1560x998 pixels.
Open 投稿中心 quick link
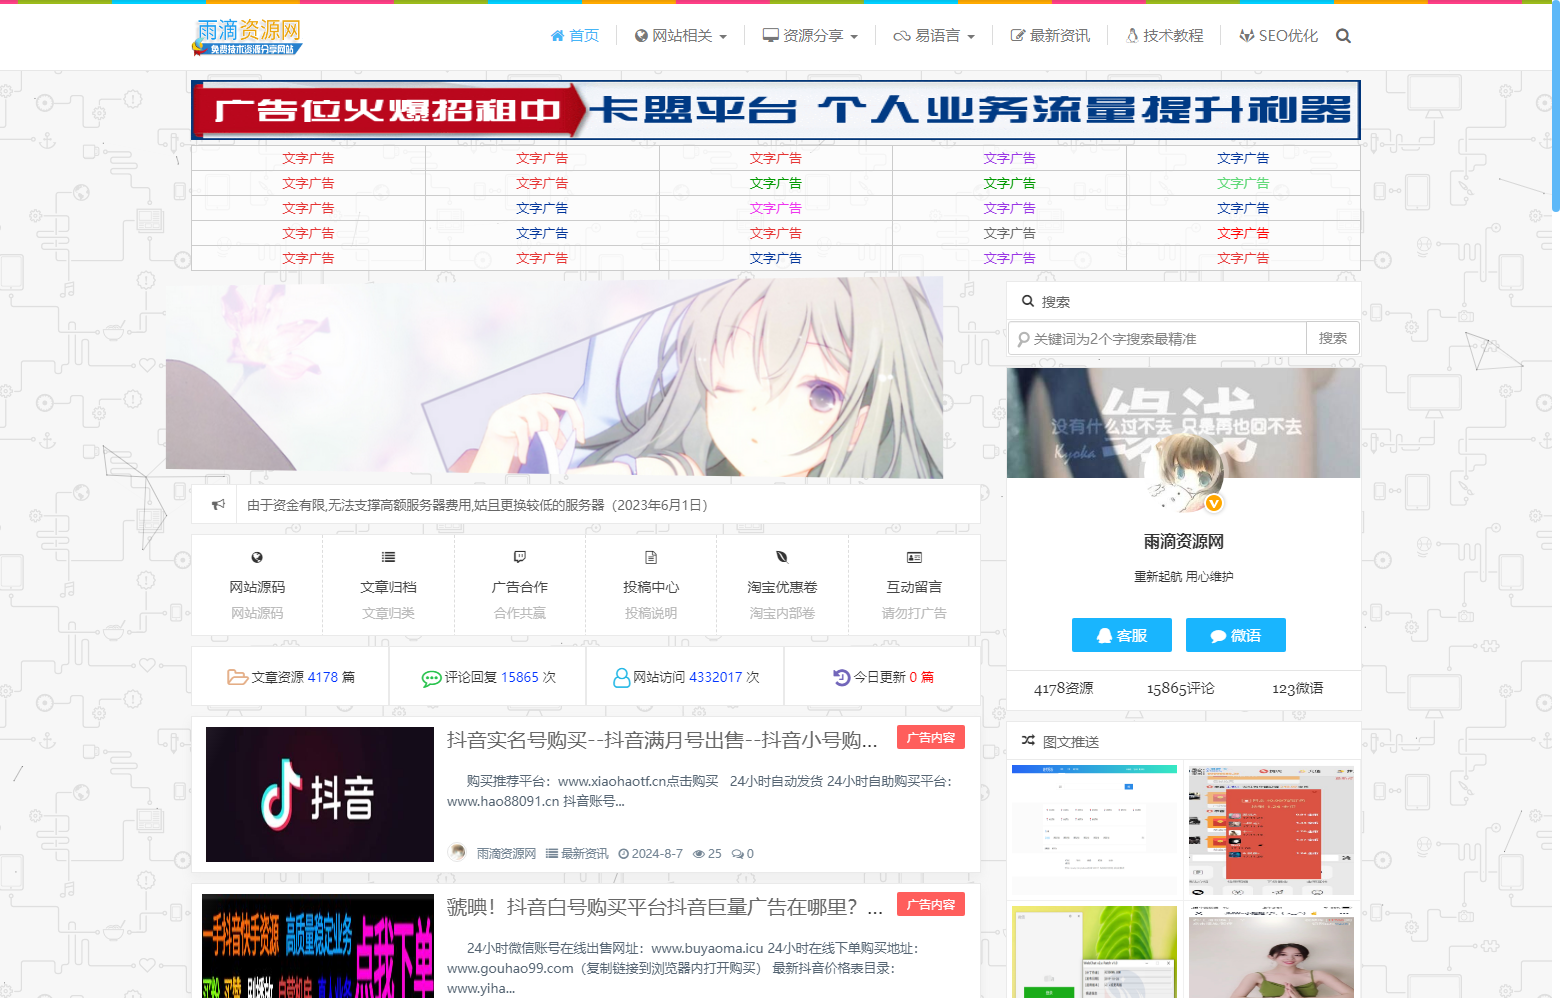651,587
